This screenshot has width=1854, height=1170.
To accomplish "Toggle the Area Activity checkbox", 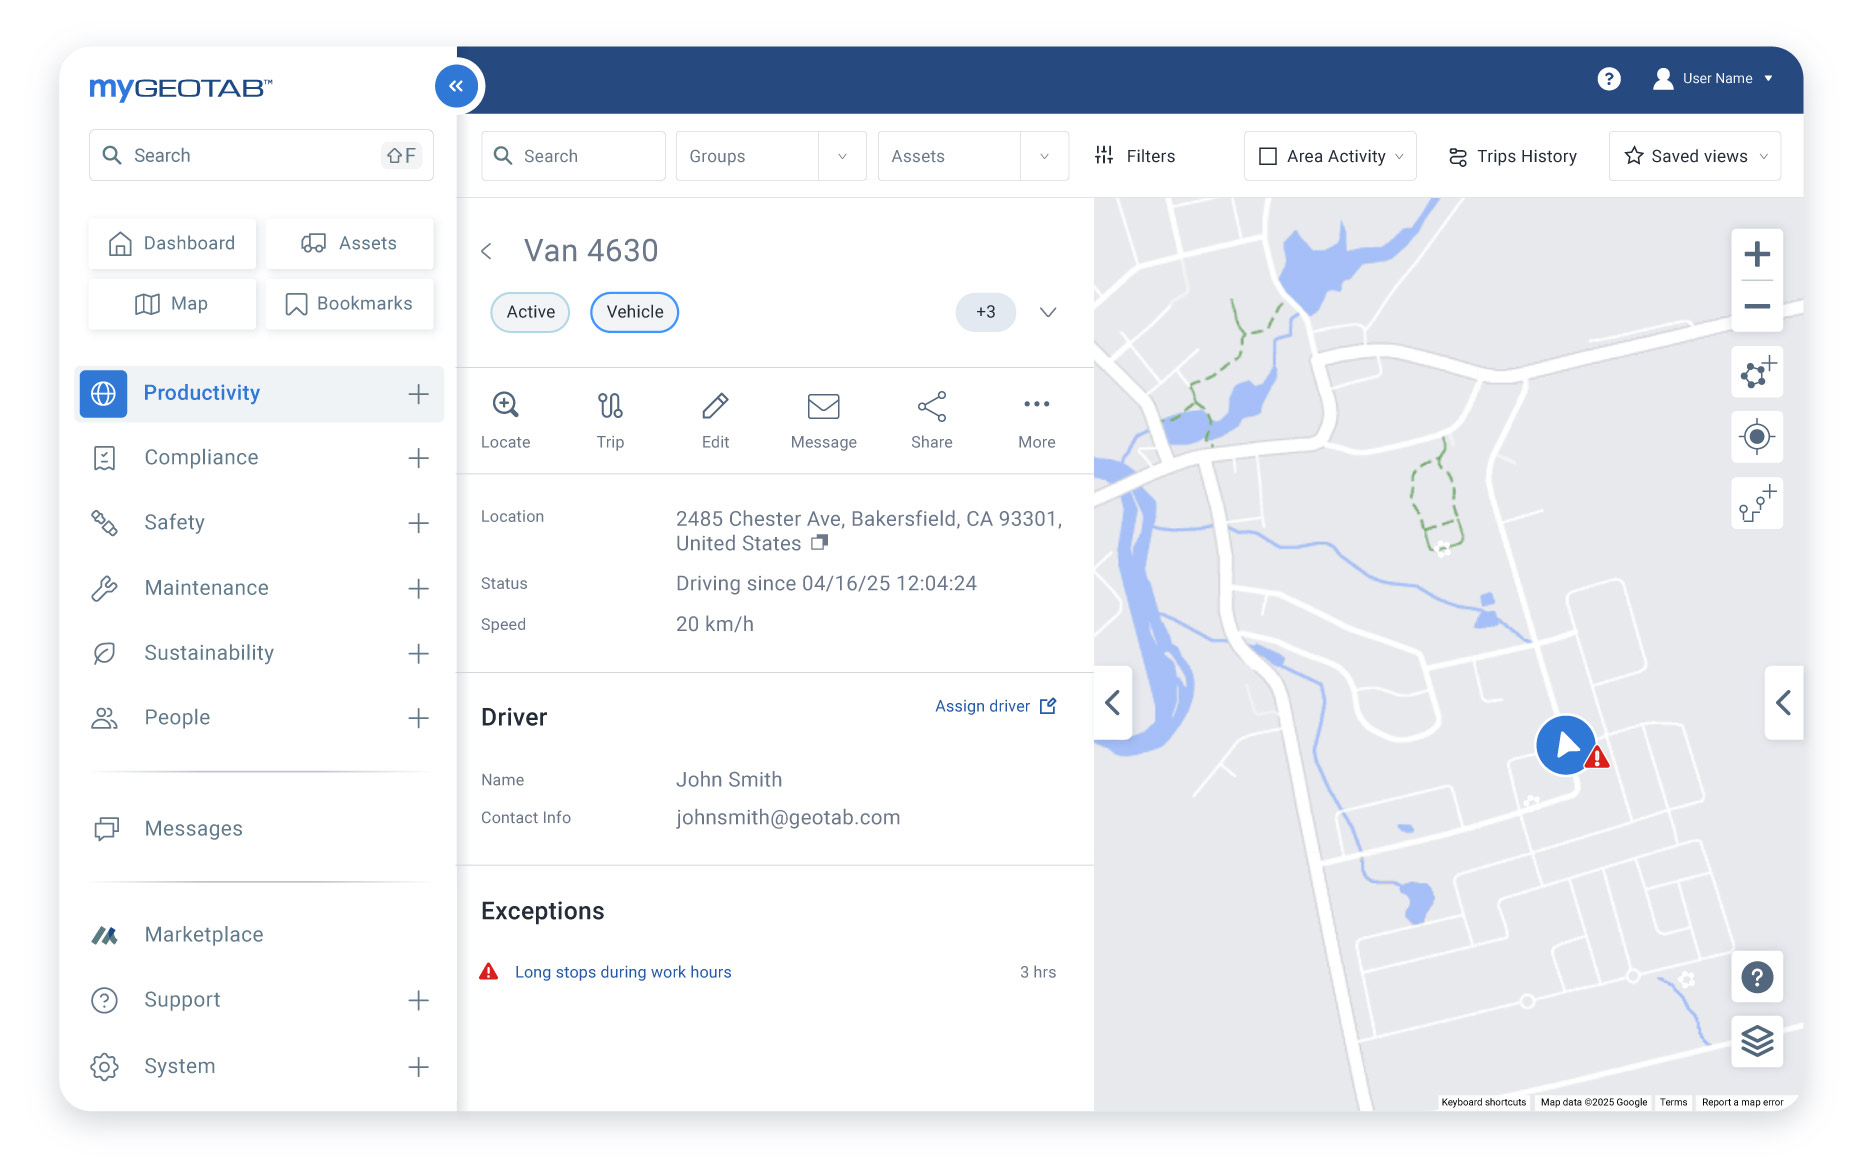I will [x=1268, y=156].
